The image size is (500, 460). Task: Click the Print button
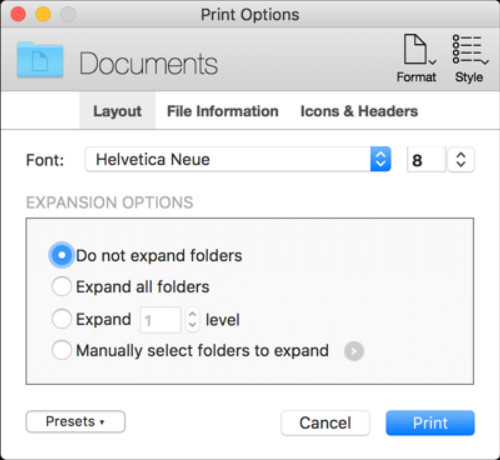[430, 423]
